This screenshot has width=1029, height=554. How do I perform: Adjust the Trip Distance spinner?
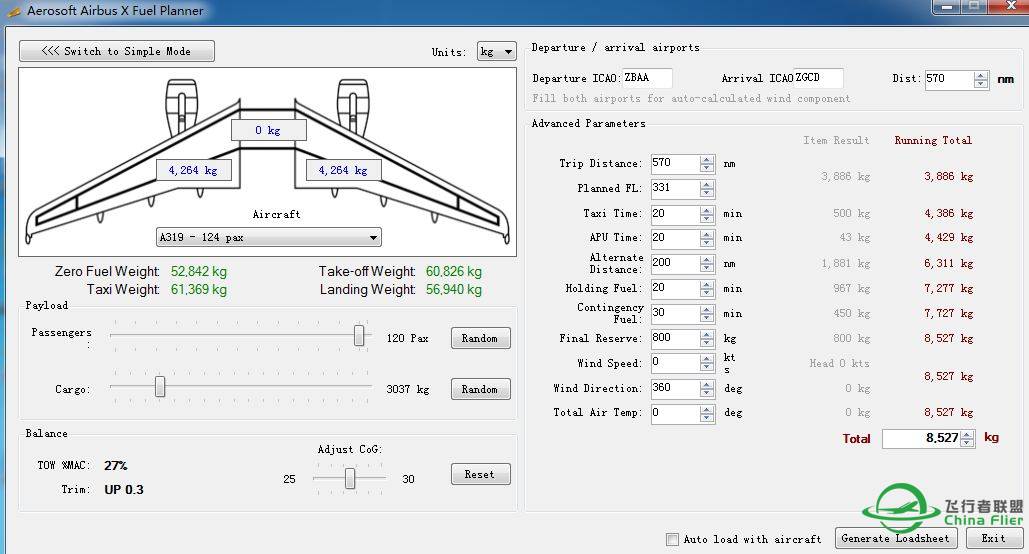(707, 163)
